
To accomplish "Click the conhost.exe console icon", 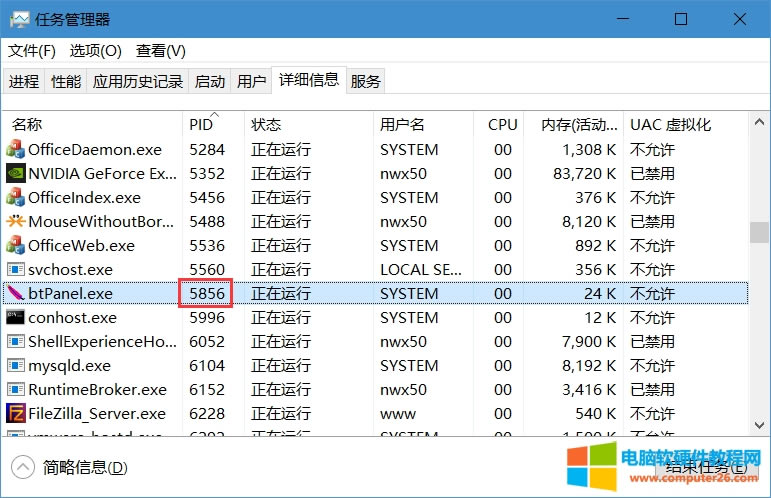I will pos(15,318).
